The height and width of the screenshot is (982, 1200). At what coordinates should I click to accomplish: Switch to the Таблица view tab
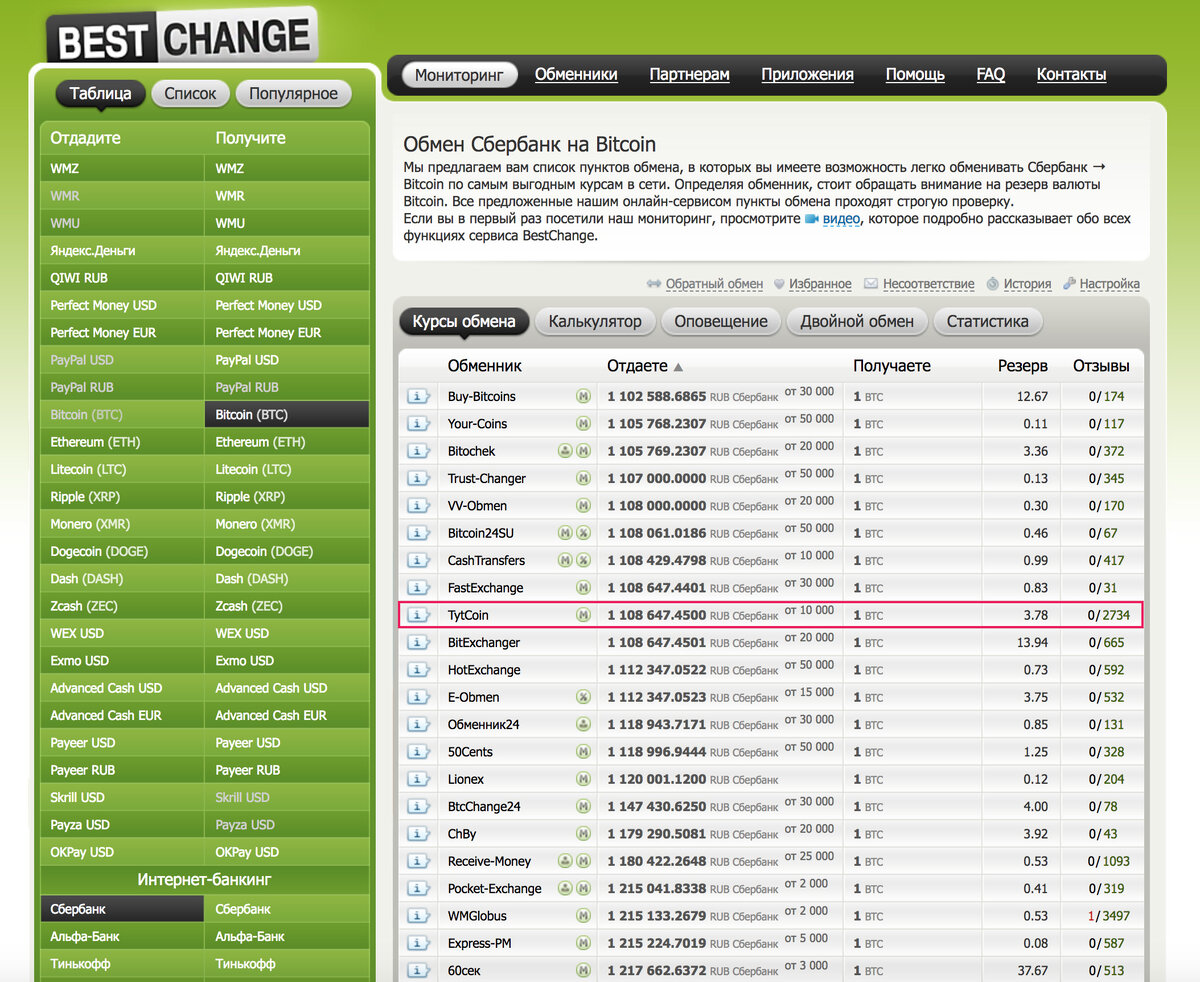point(100,94)
